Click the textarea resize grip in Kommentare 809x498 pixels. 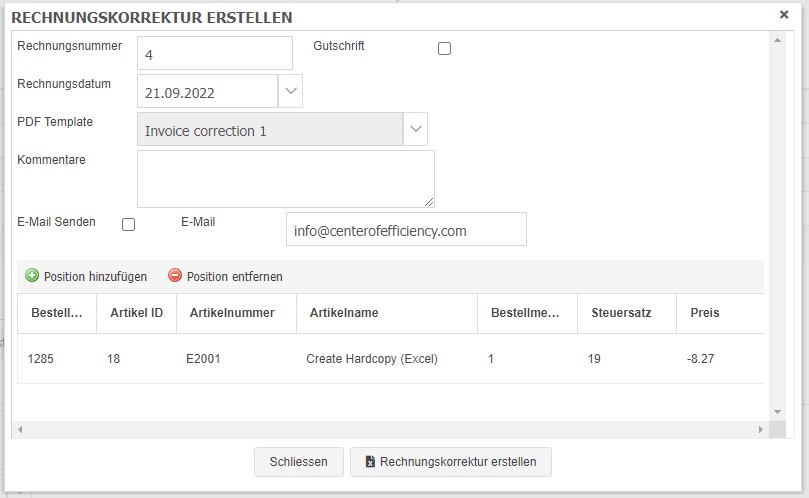click(429, 202)
